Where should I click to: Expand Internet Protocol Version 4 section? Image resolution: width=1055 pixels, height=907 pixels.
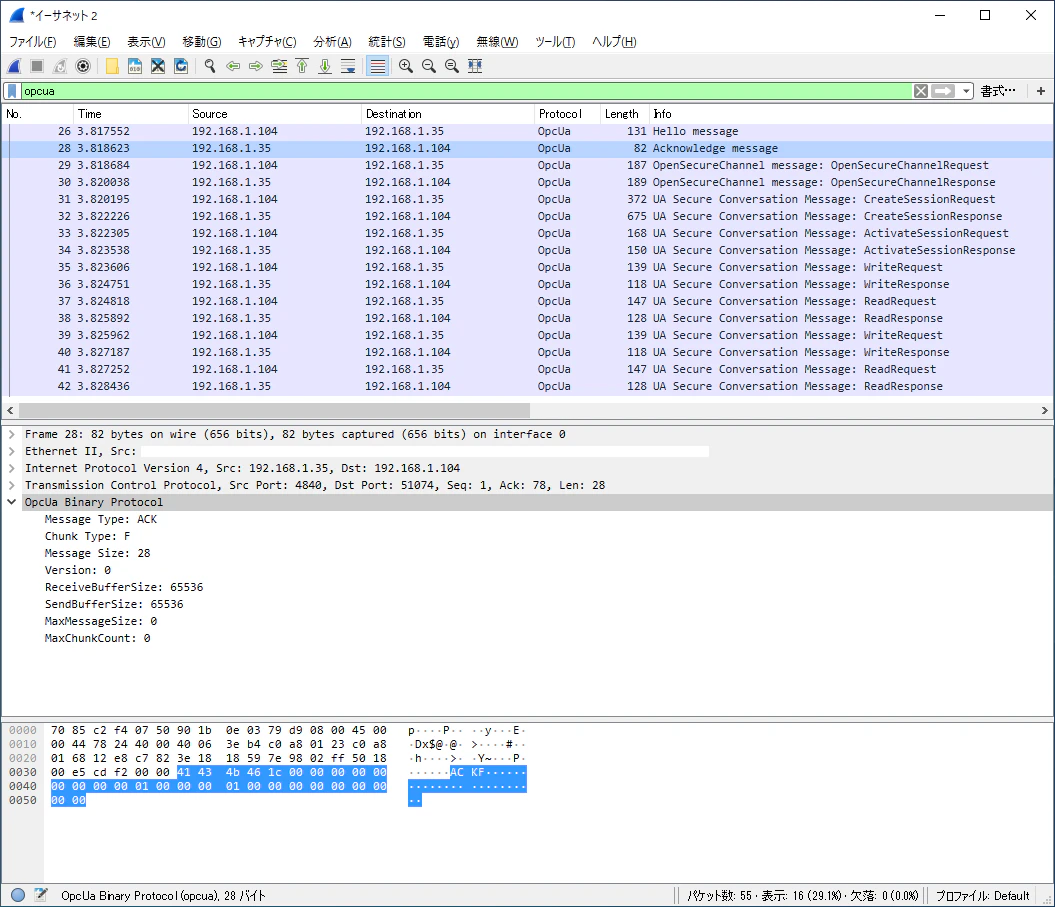11,468
